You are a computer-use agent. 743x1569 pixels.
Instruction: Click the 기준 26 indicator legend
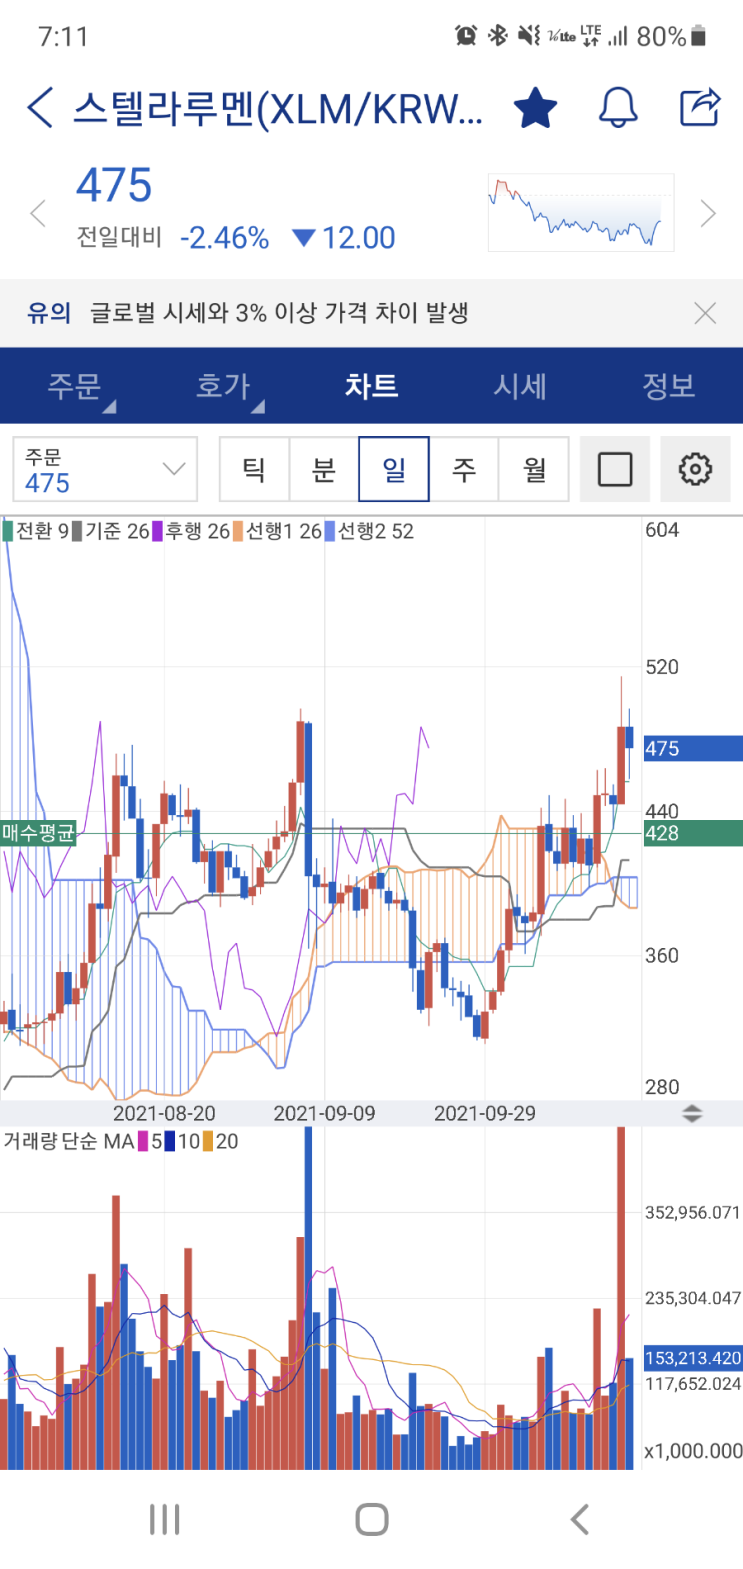click(112, 531)
